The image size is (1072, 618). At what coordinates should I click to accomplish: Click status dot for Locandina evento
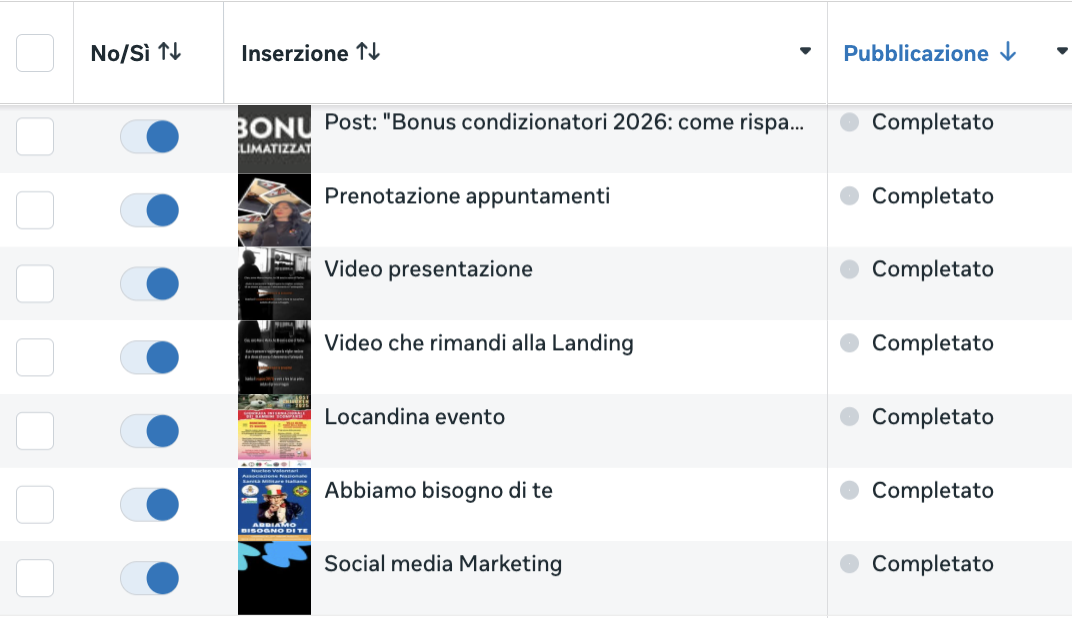pyautogui.click(x=849, y=416)
